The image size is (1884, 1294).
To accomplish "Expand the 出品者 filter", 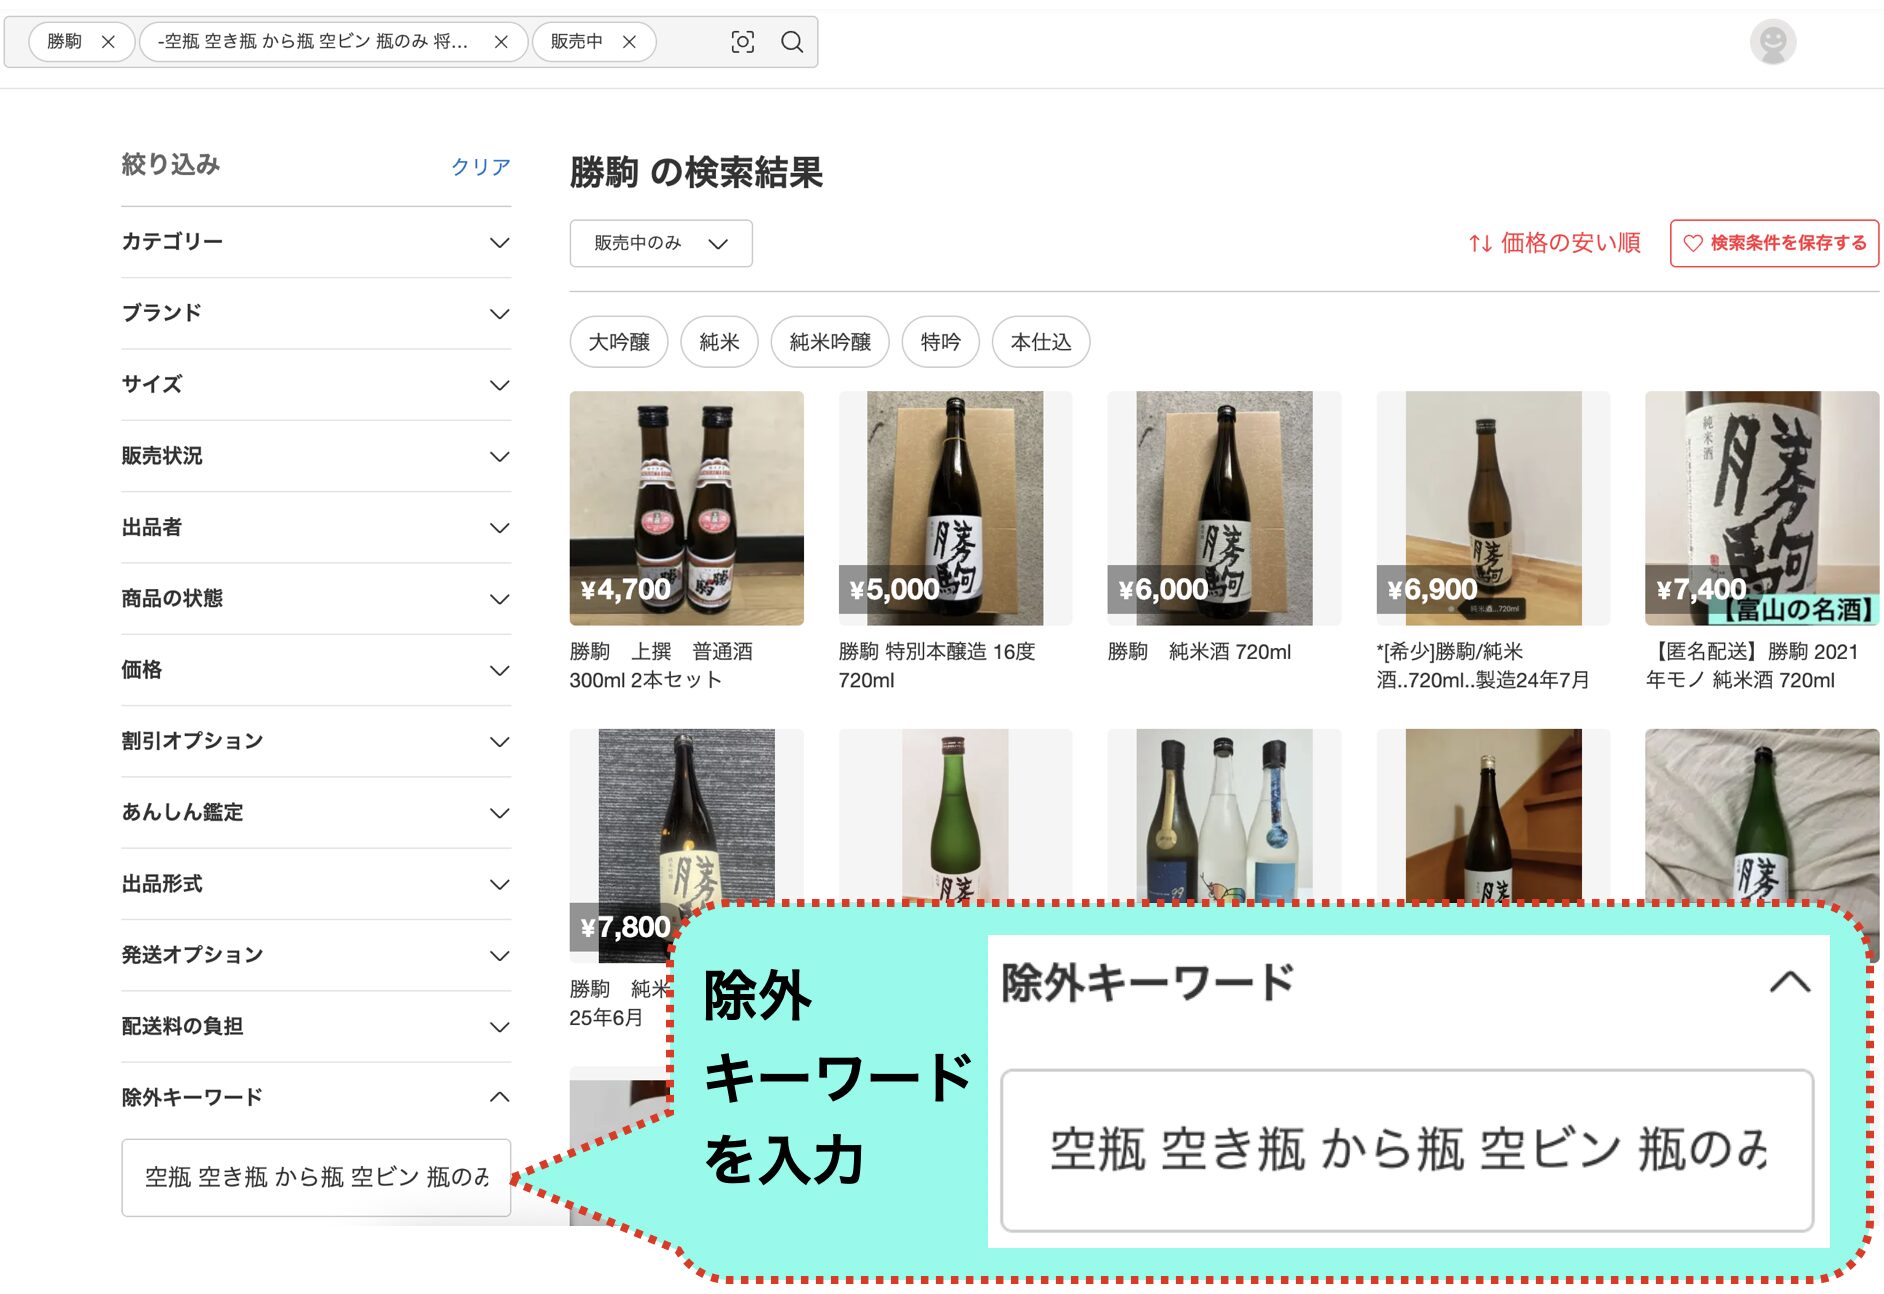I will click(x=316, y=527).
